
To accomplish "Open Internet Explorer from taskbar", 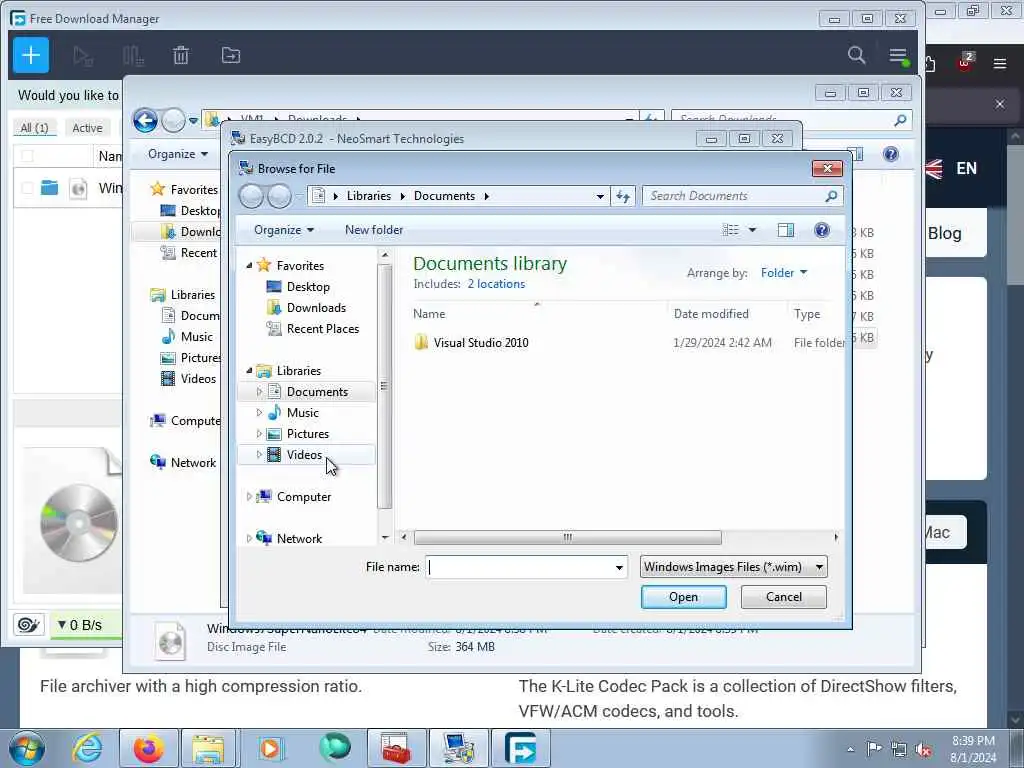I will tap(87, 748).
